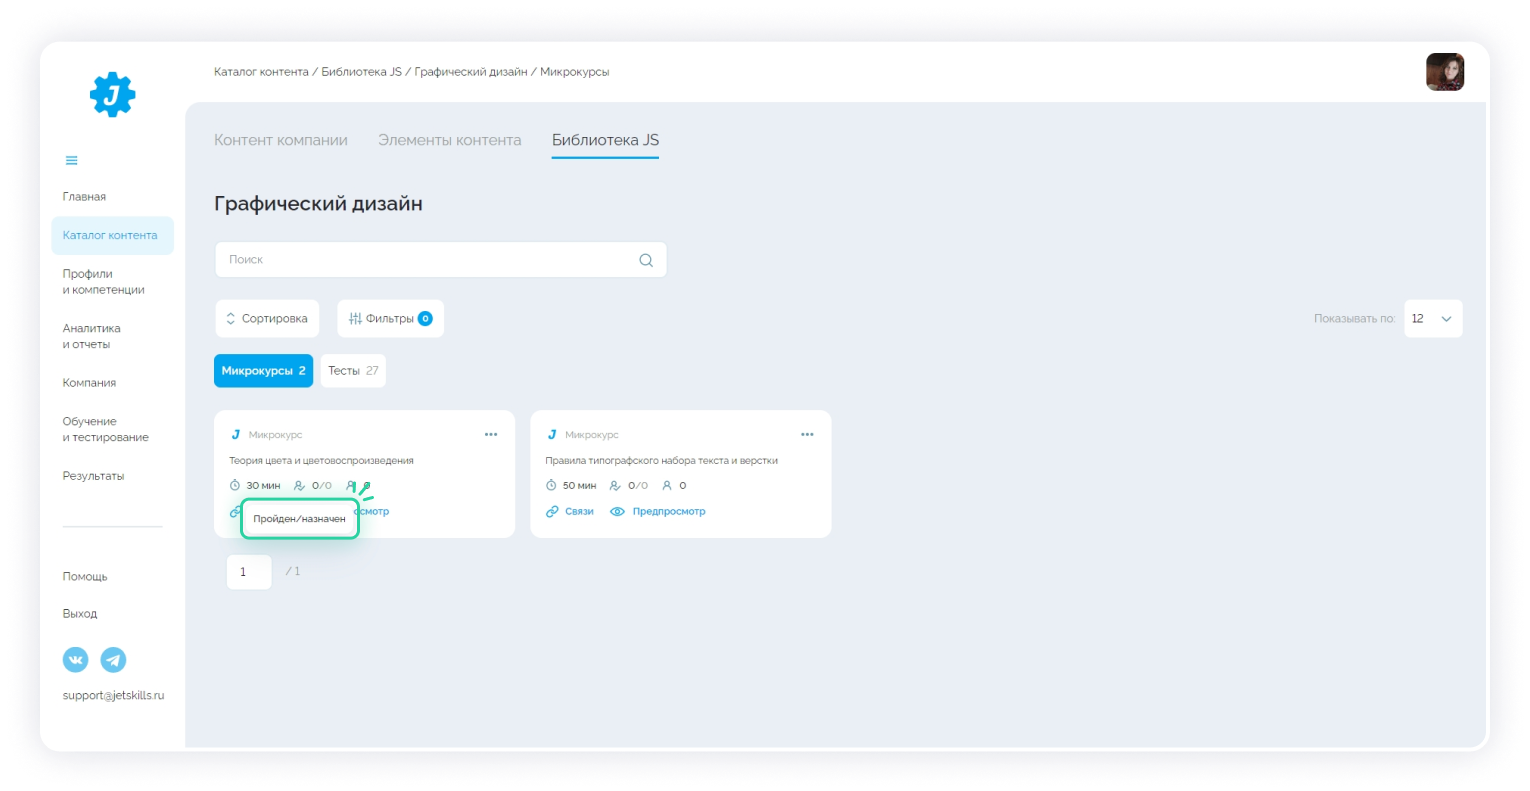Open the Фильтры filter panel
The image size is (1530, 791).
tap(390, 319)
